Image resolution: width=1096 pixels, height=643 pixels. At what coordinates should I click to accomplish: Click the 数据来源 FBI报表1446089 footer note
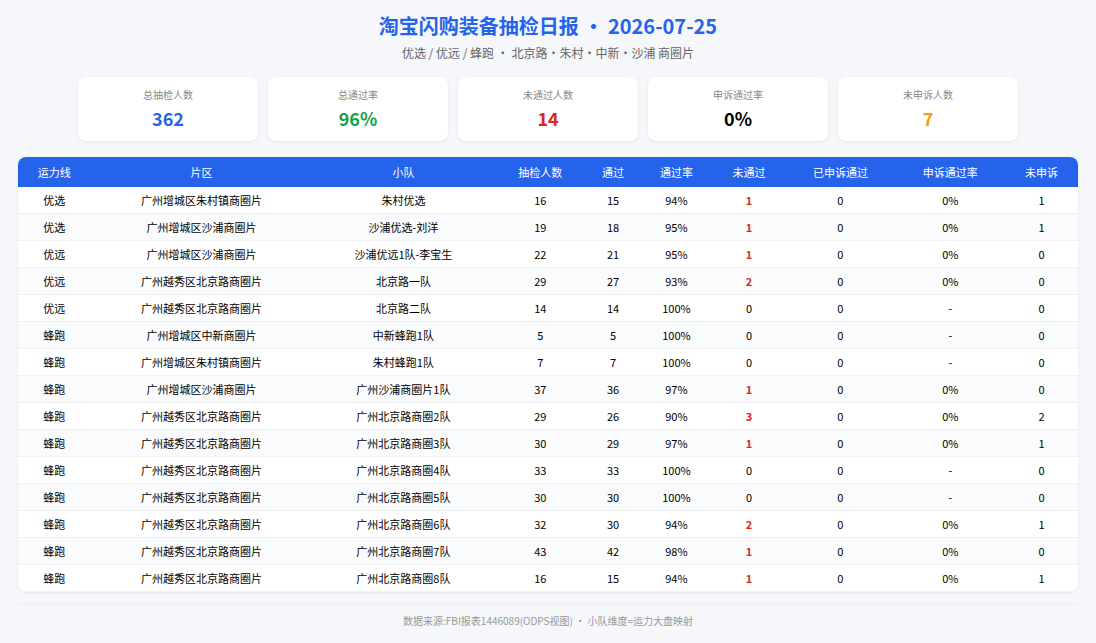[x=548, y=621]
